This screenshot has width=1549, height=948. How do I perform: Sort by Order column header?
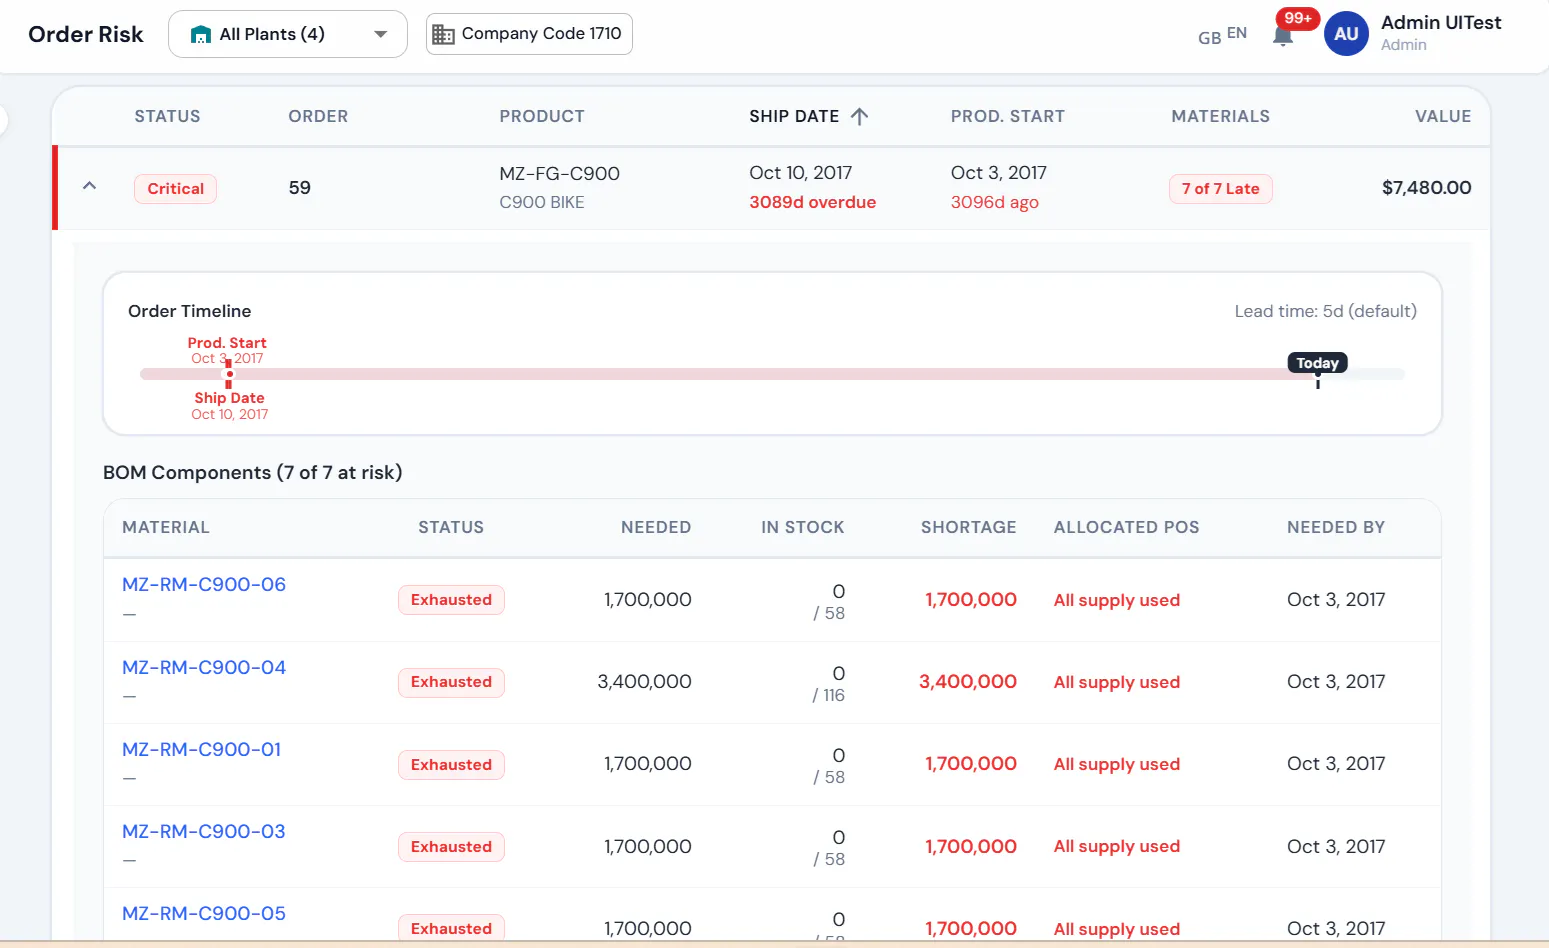coord(318,116)
